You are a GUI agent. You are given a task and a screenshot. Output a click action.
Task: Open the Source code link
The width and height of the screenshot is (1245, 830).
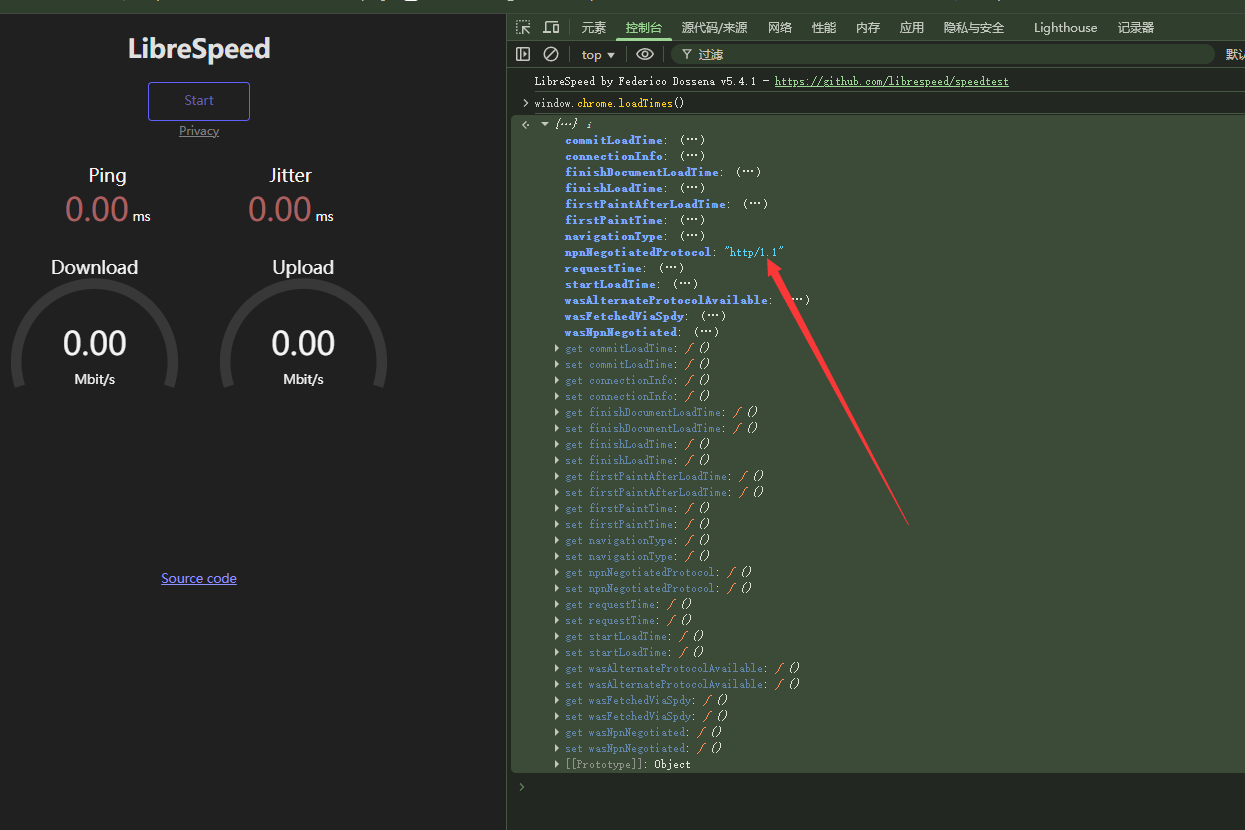pos(199,578)
